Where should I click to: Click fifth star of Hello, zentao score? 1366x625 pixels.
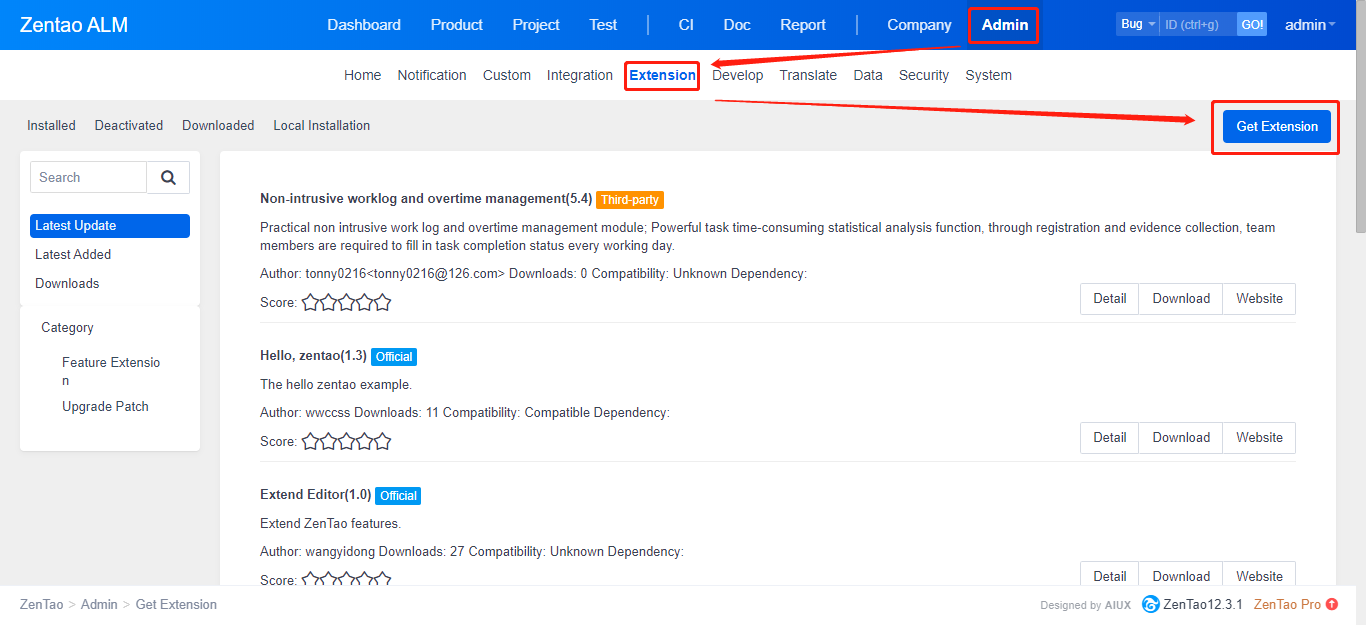382,441
